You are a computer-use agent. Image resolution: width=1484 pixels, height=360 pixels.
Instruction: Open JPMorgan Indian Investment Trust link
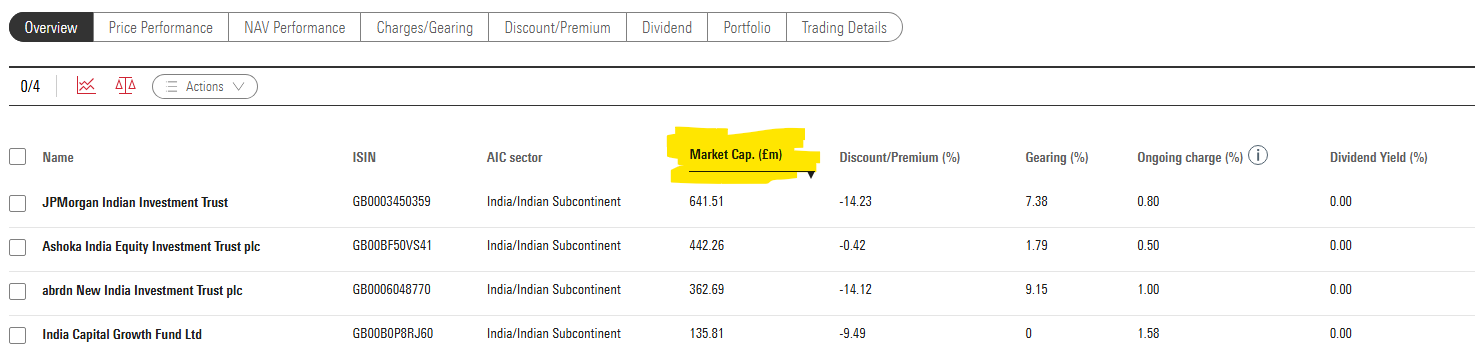(x=135, y=202)
